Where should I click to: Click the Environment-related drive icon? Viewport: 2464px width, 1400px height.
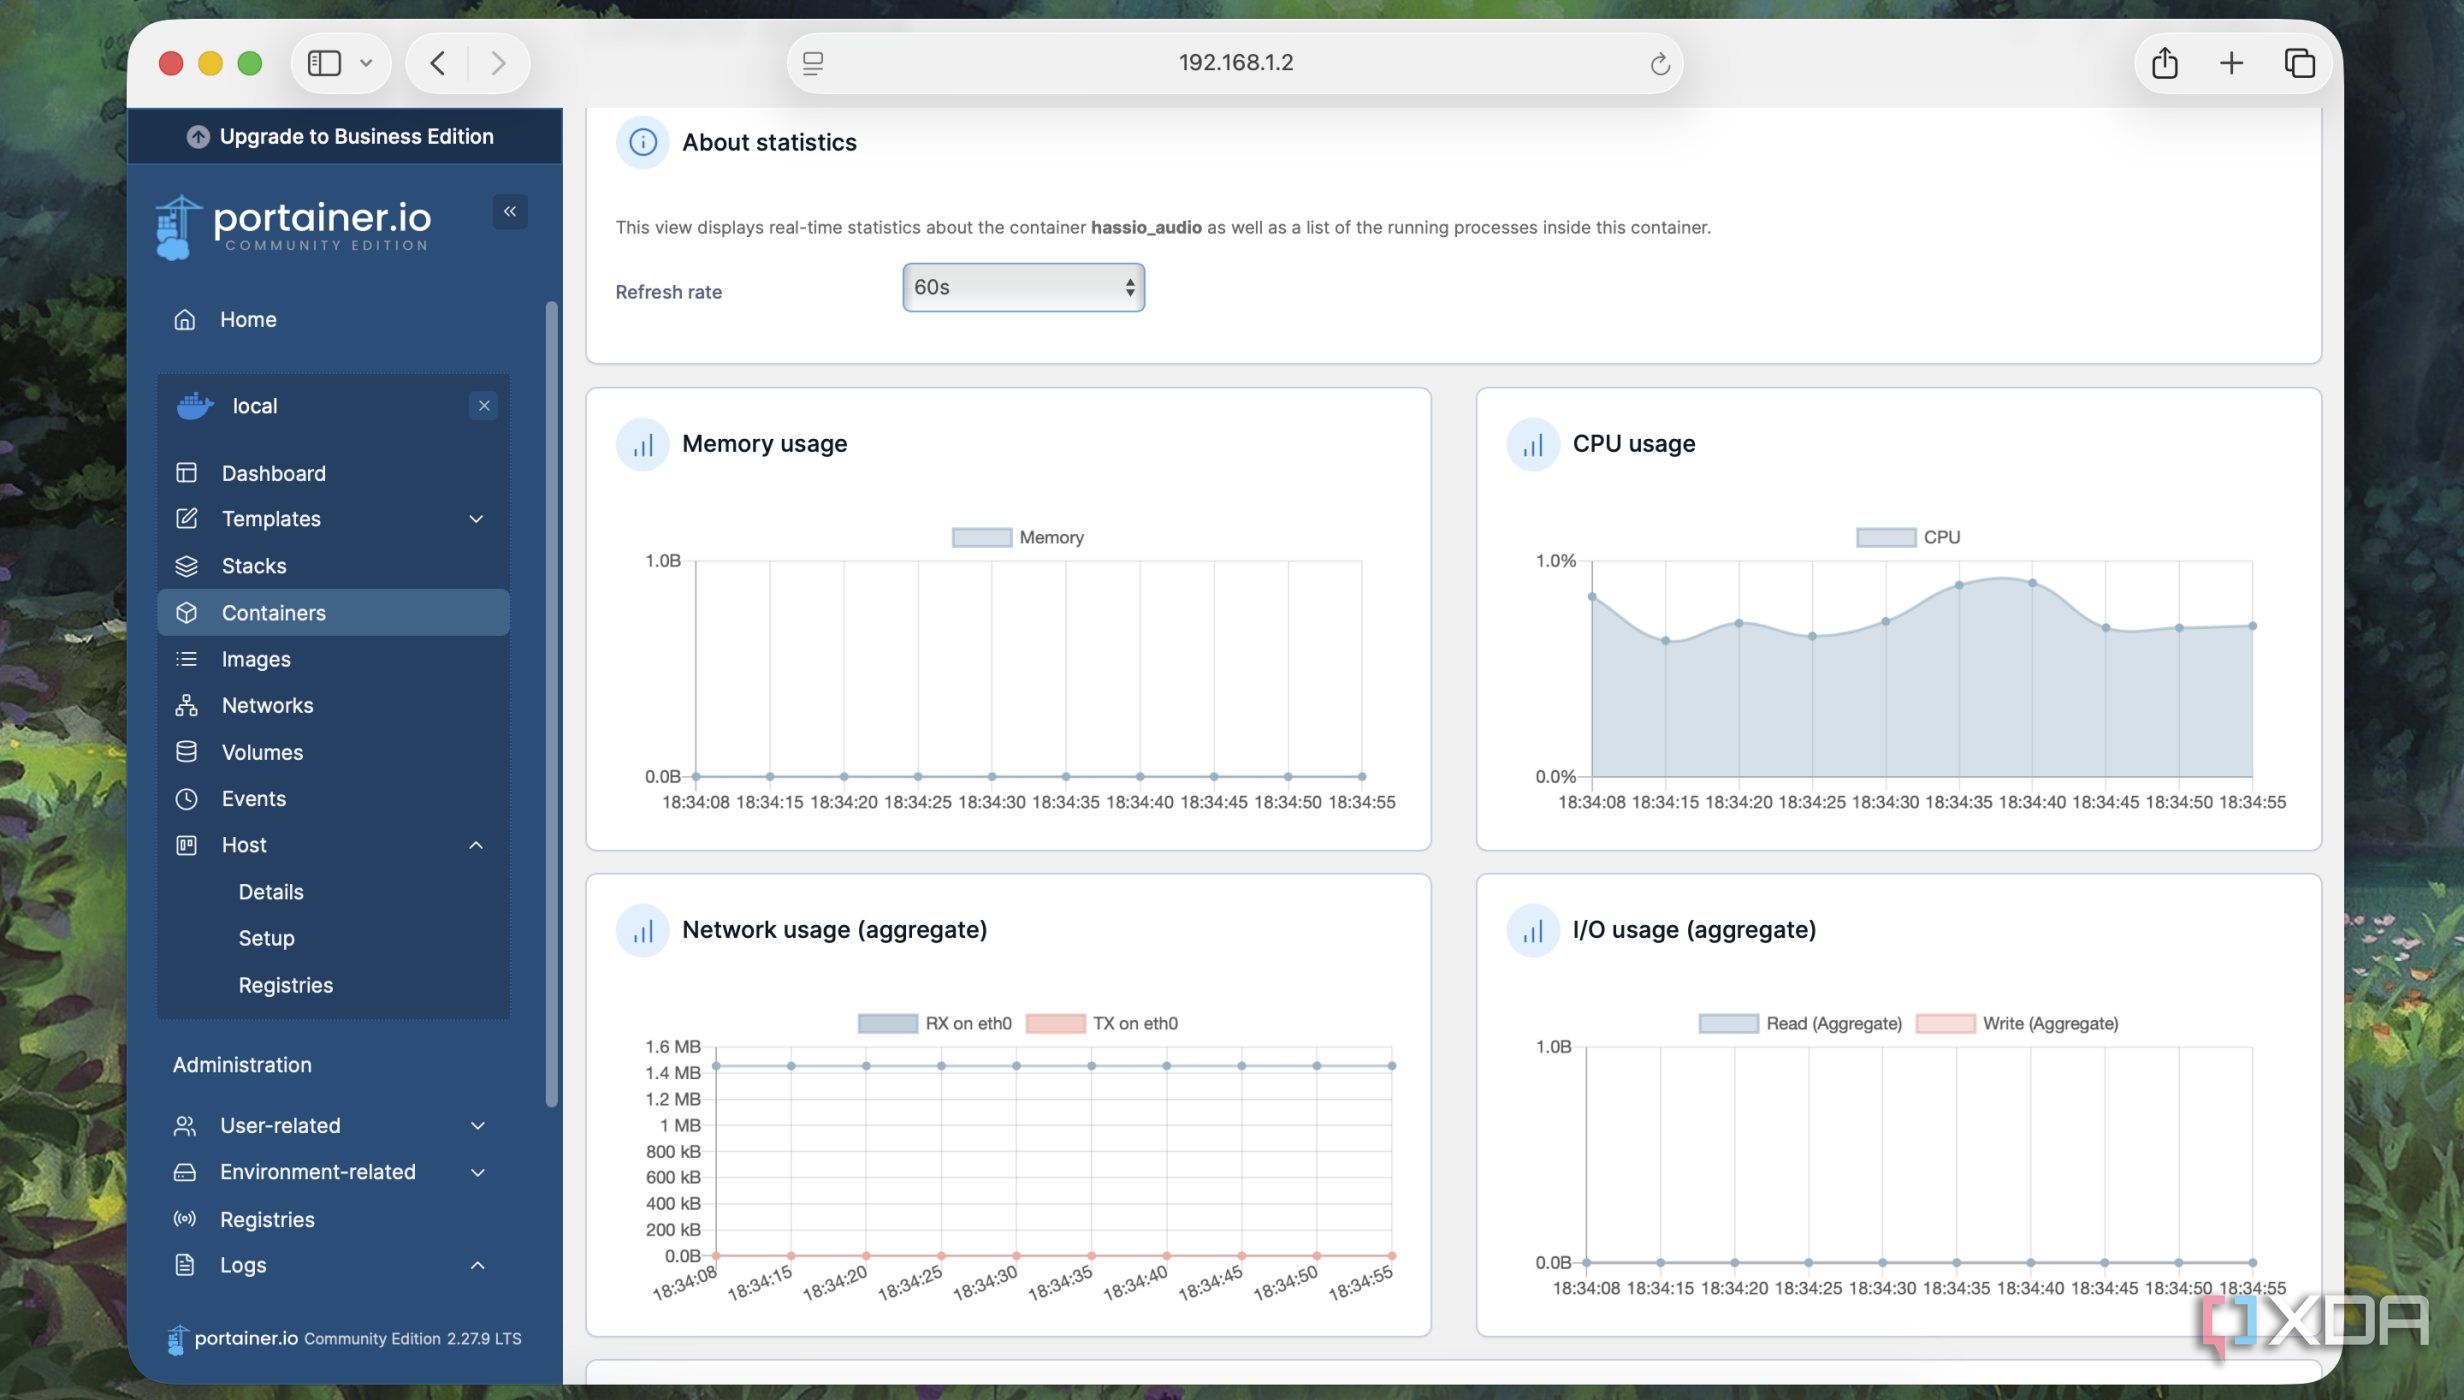tap(185, 1172)
